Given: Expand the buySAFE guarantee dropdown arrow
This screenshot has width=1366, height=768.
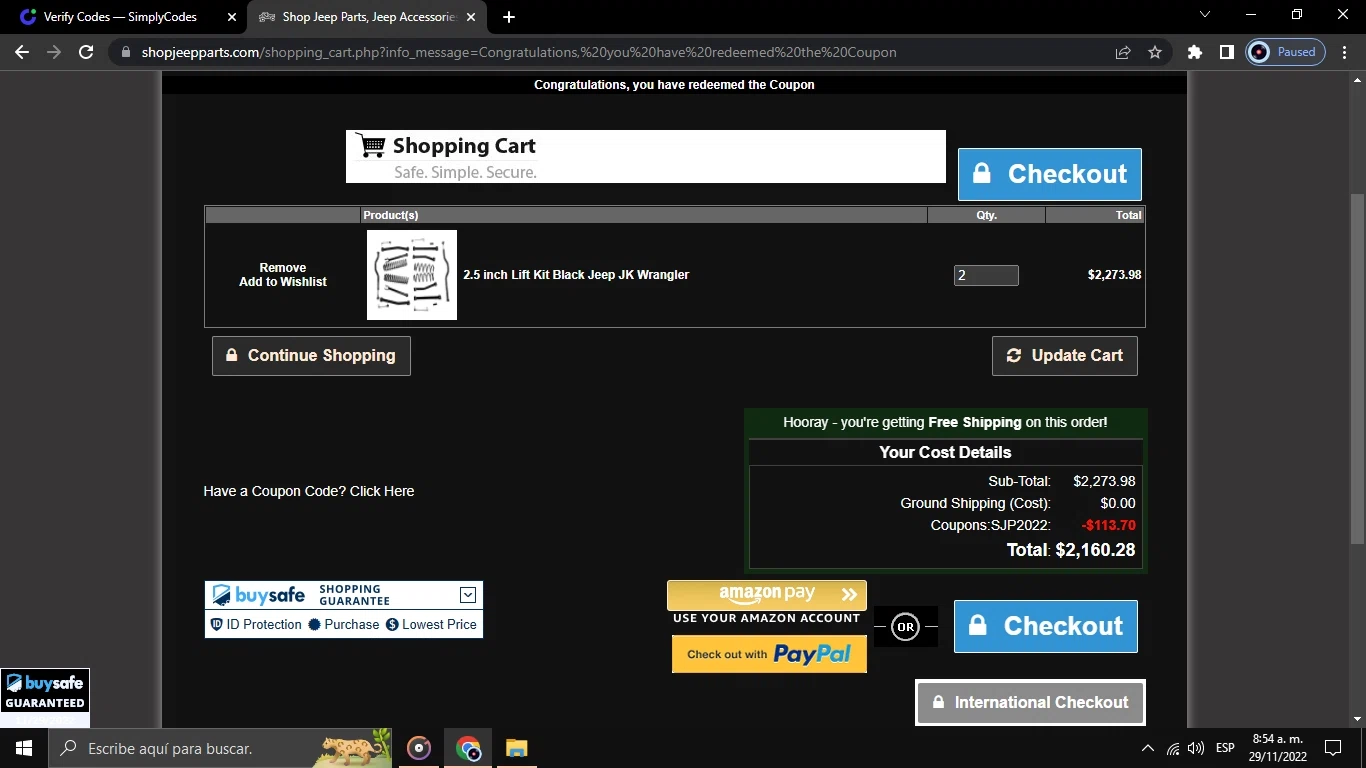Looking at the screenshot, I should [x=467, y=595].
